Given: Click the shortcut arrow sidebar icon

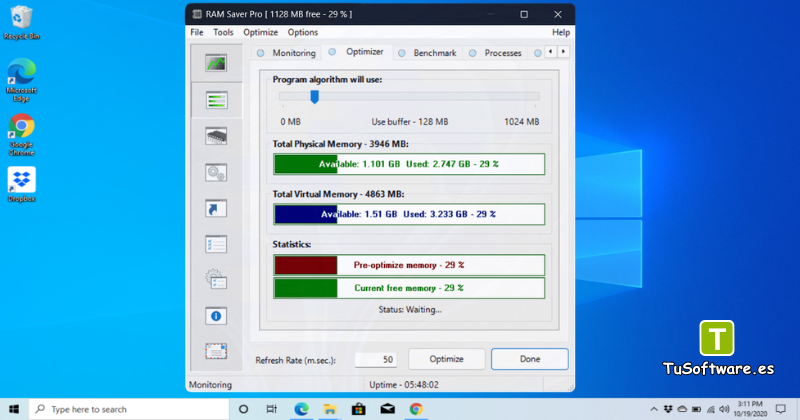Looking at the screenshot, I should coord(216,208).
